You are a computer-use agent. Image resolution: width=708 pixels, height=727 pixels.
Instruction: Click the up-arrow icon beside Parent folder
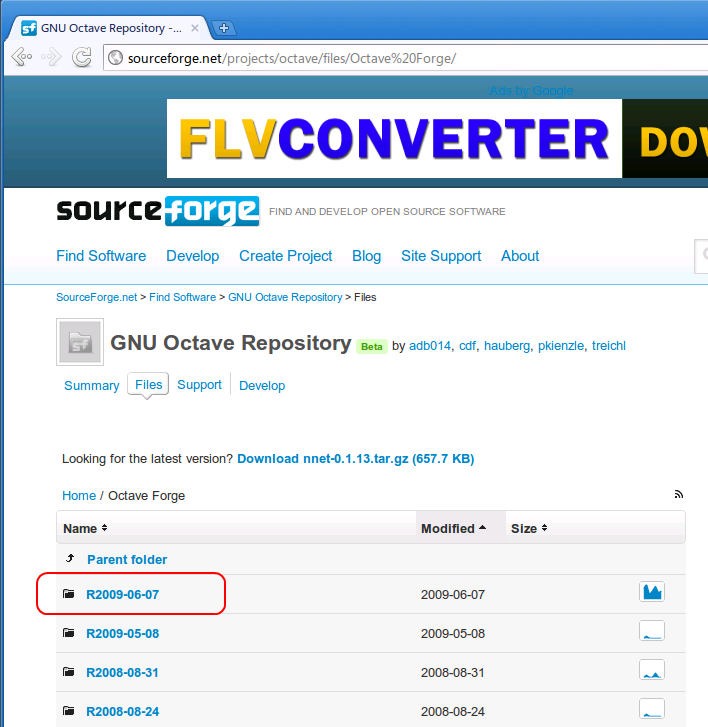[70, 558]
